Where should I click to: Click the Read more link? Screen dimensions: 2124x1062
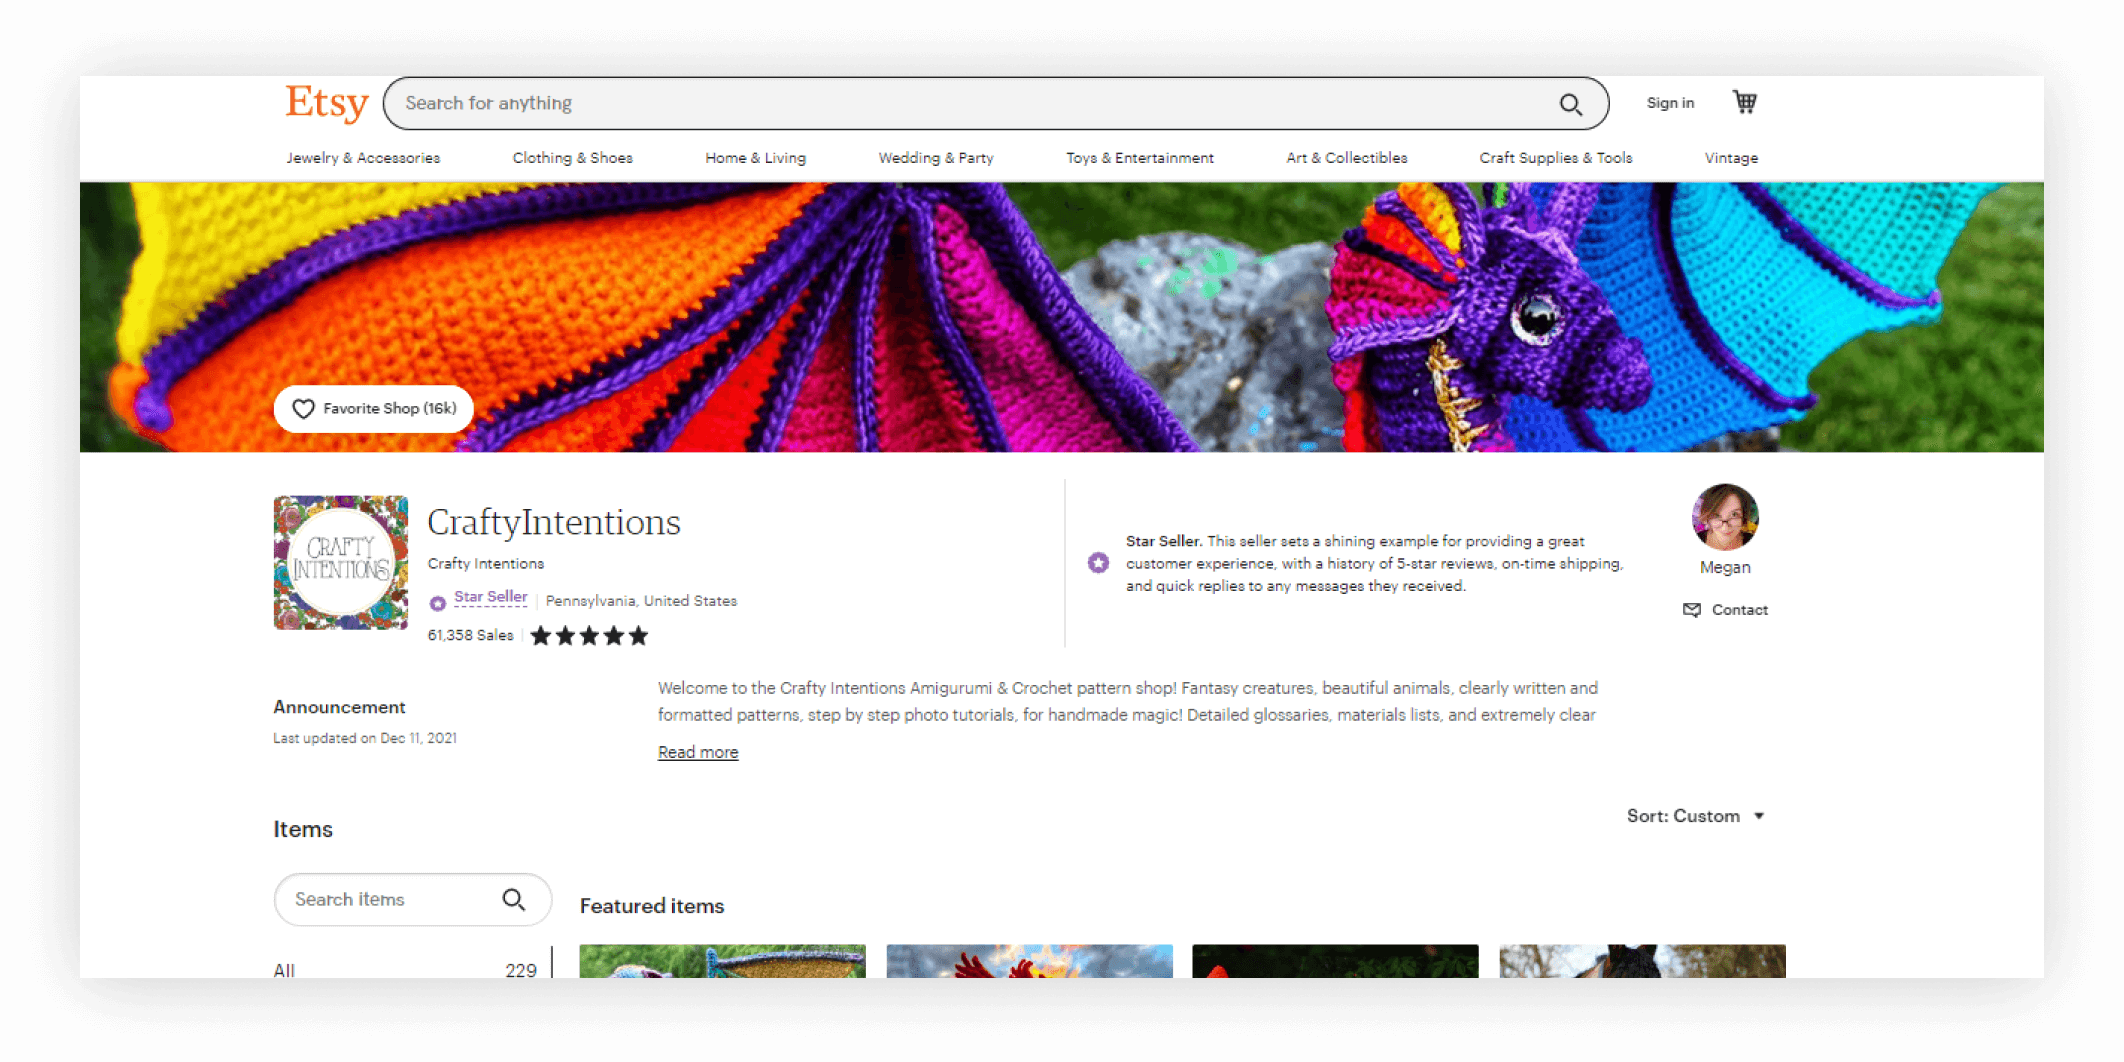[698, 752]
